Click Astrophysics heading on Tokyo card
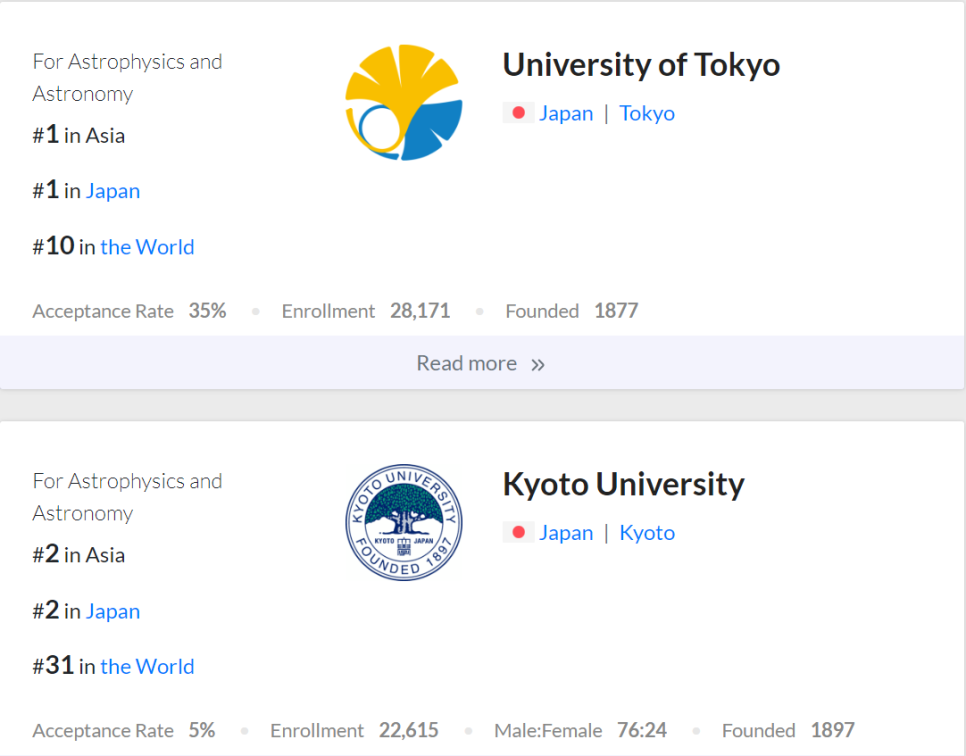 [x=128, y=78]
